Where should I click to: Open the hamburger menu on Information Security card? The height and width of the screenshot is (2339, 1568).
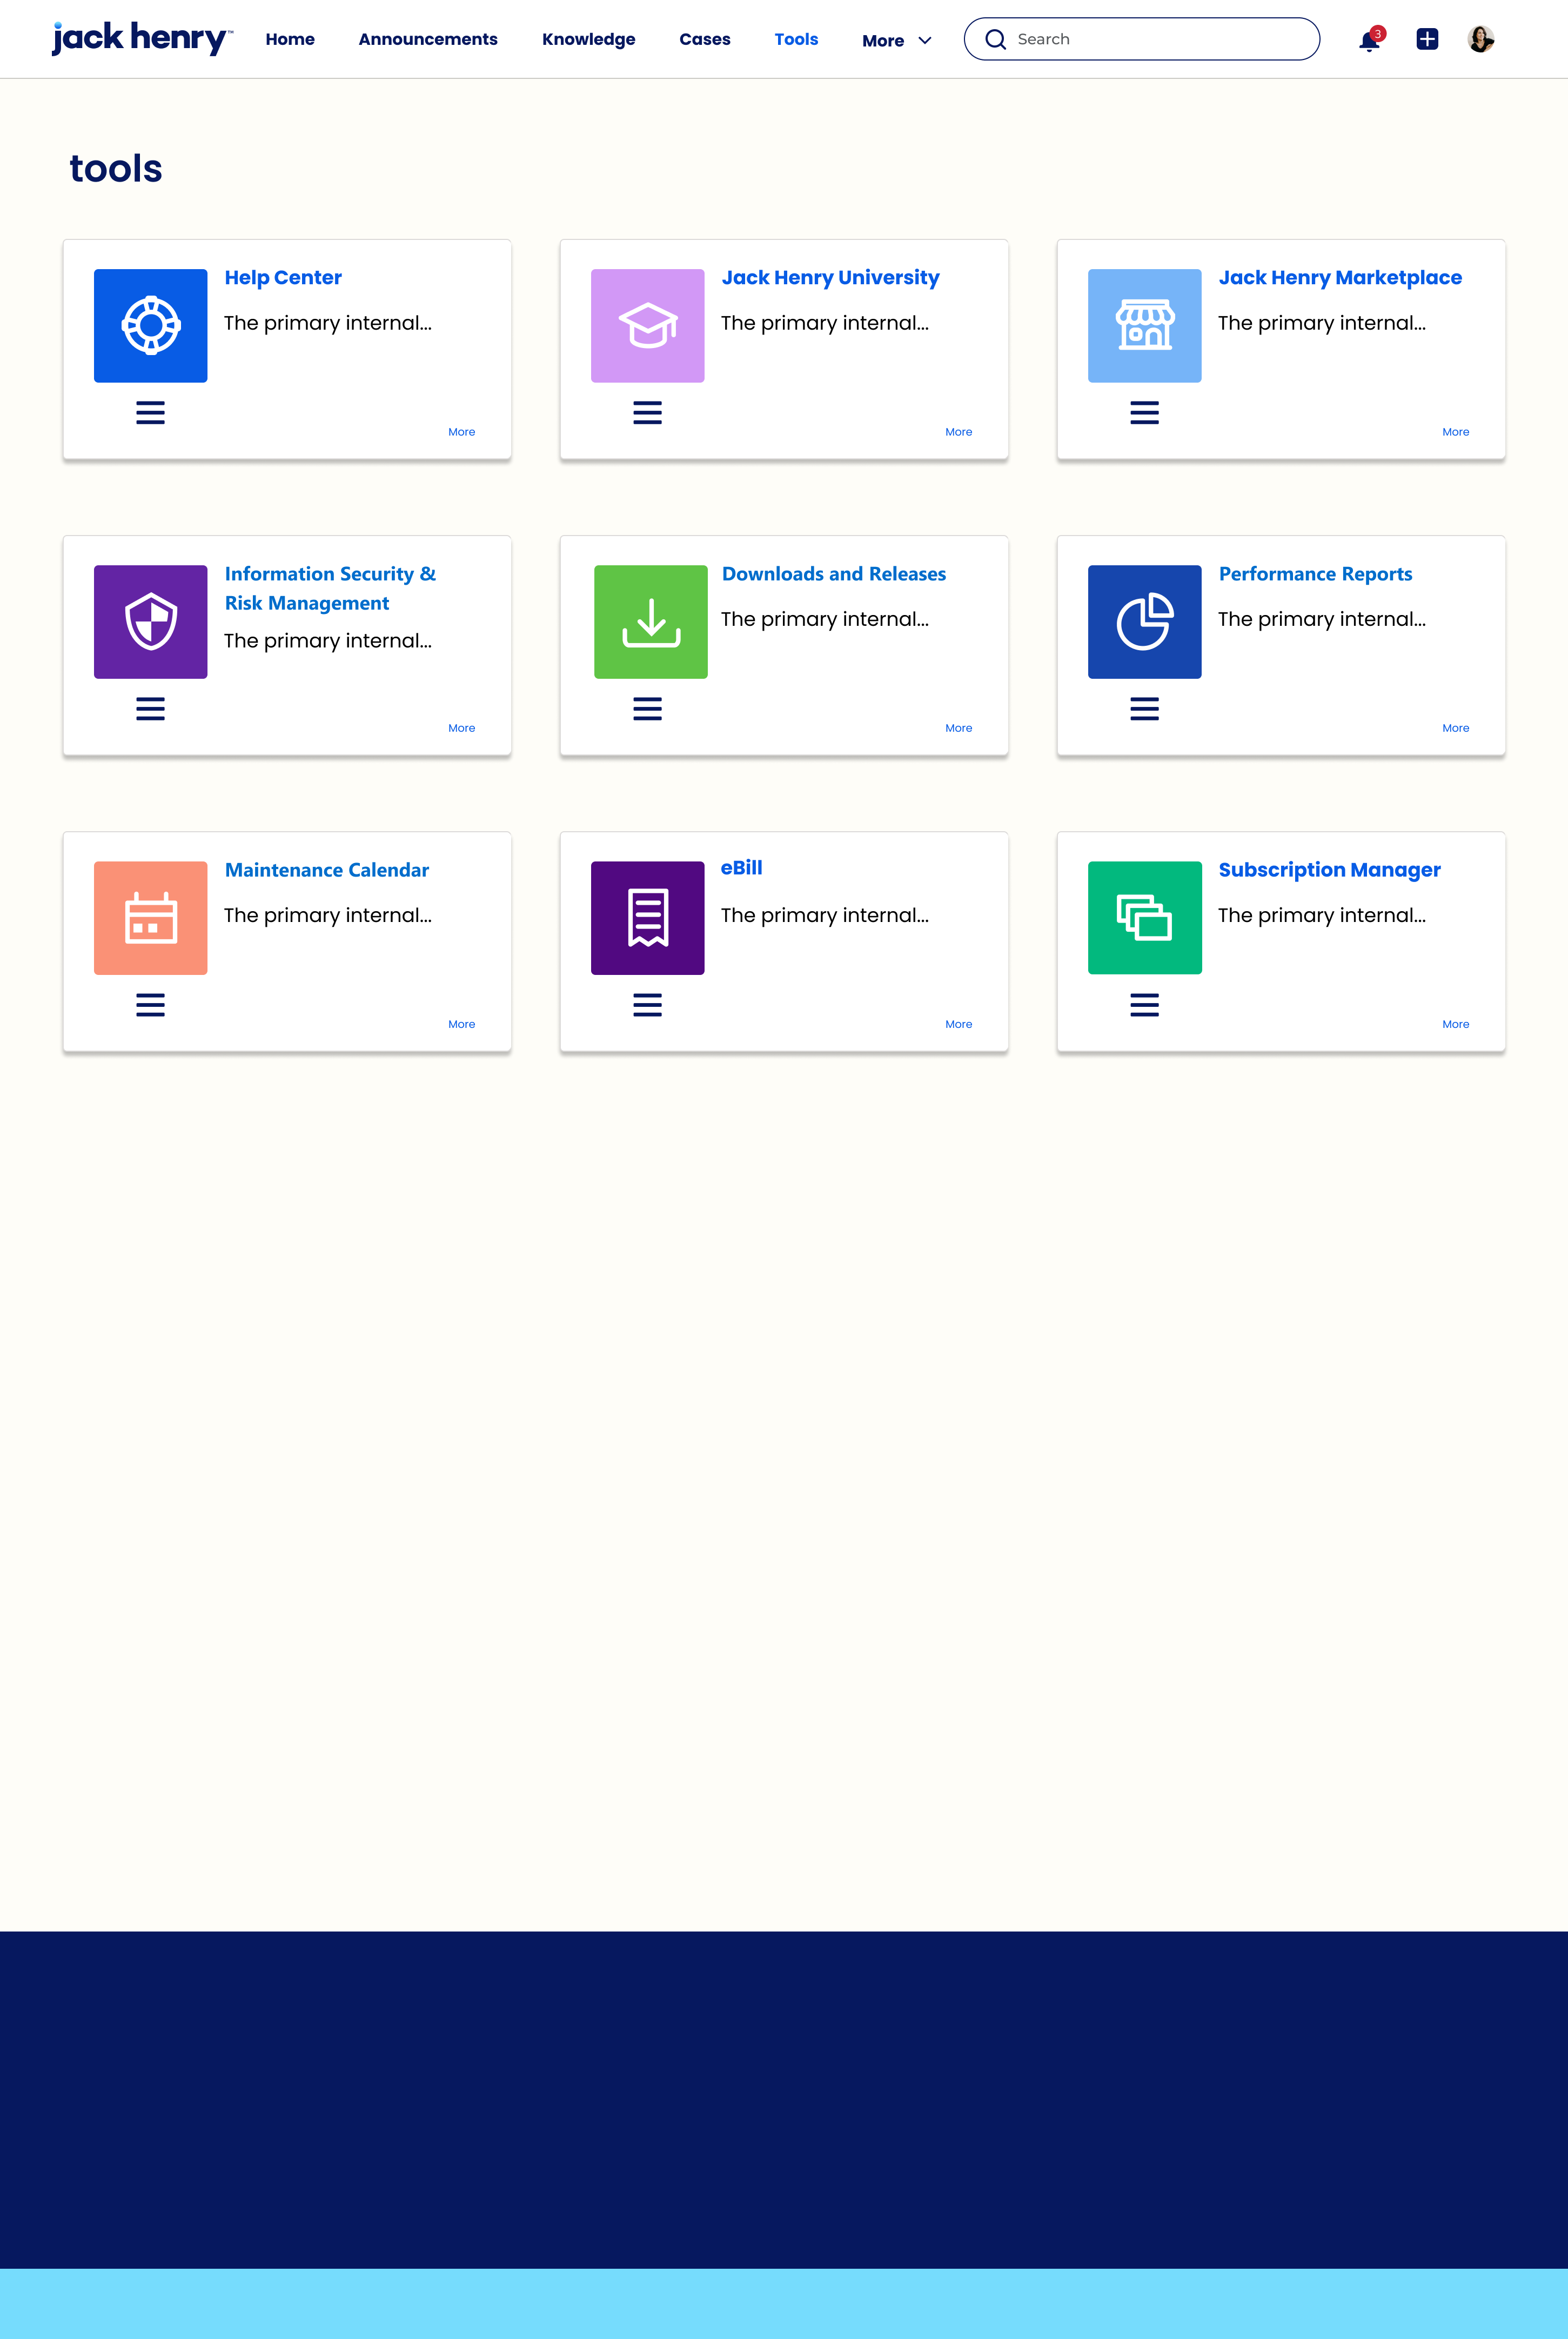point(150,709)
